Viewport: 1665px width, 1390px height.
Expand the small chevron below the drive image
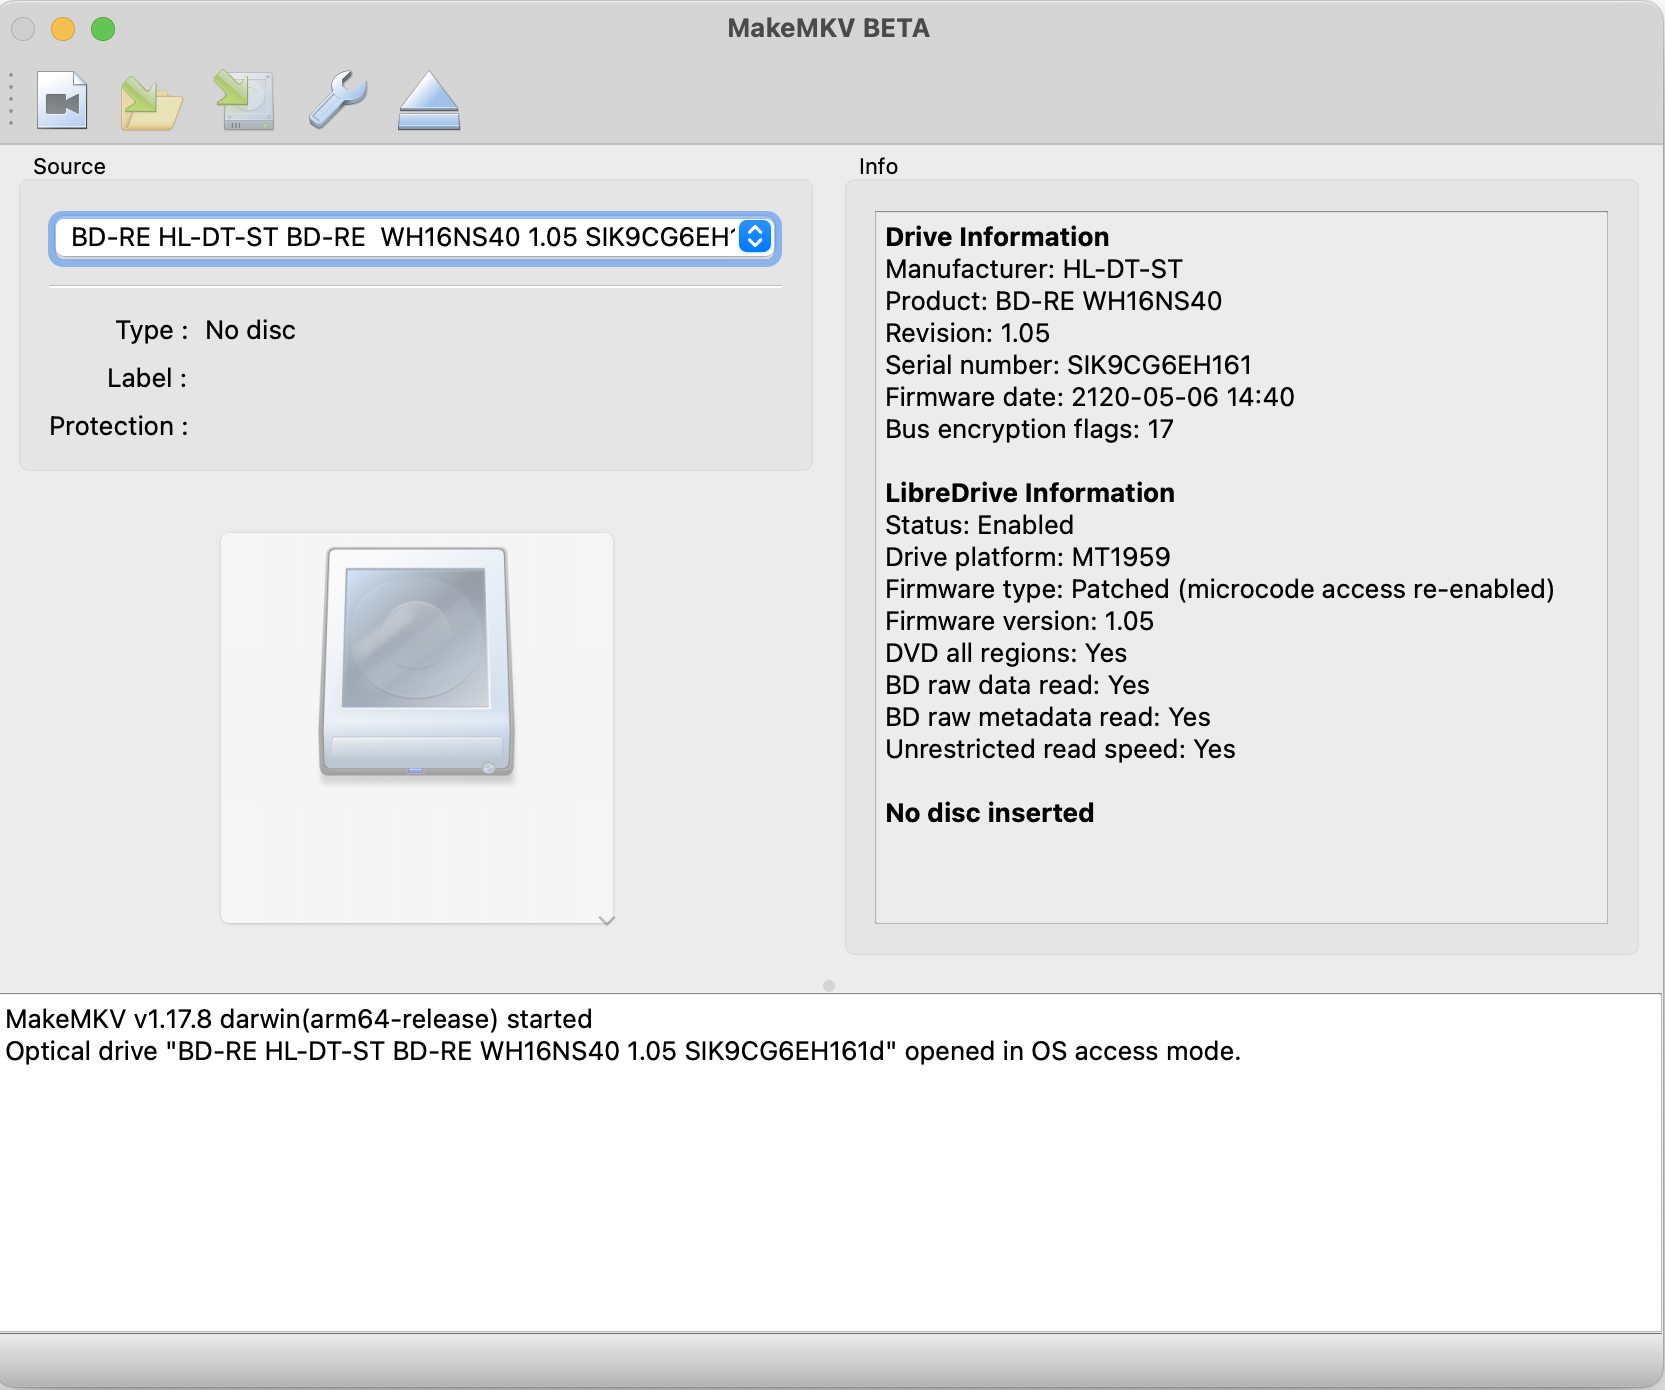click(606, 920)
